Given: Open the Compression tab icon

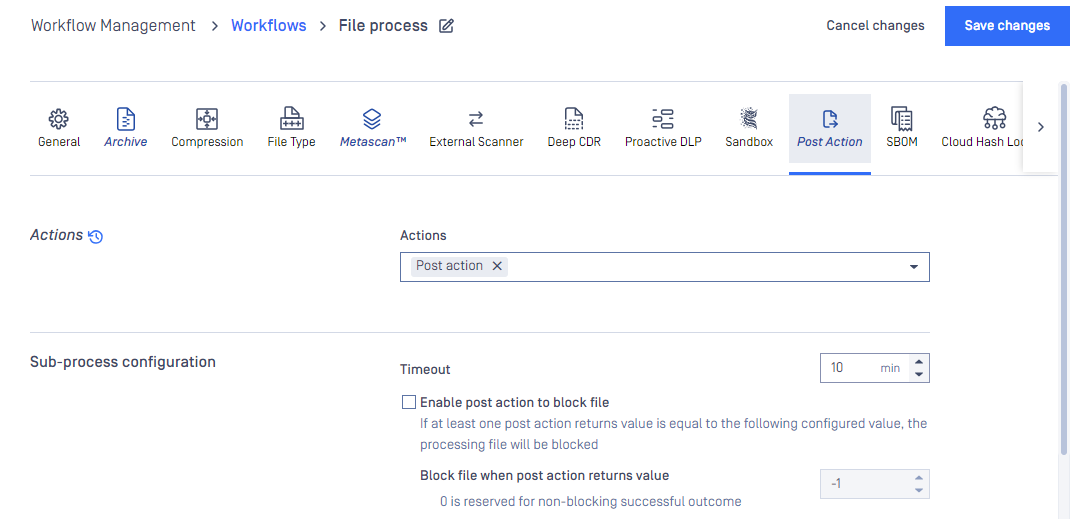Looking at the screenshot, I should [207, 119].
